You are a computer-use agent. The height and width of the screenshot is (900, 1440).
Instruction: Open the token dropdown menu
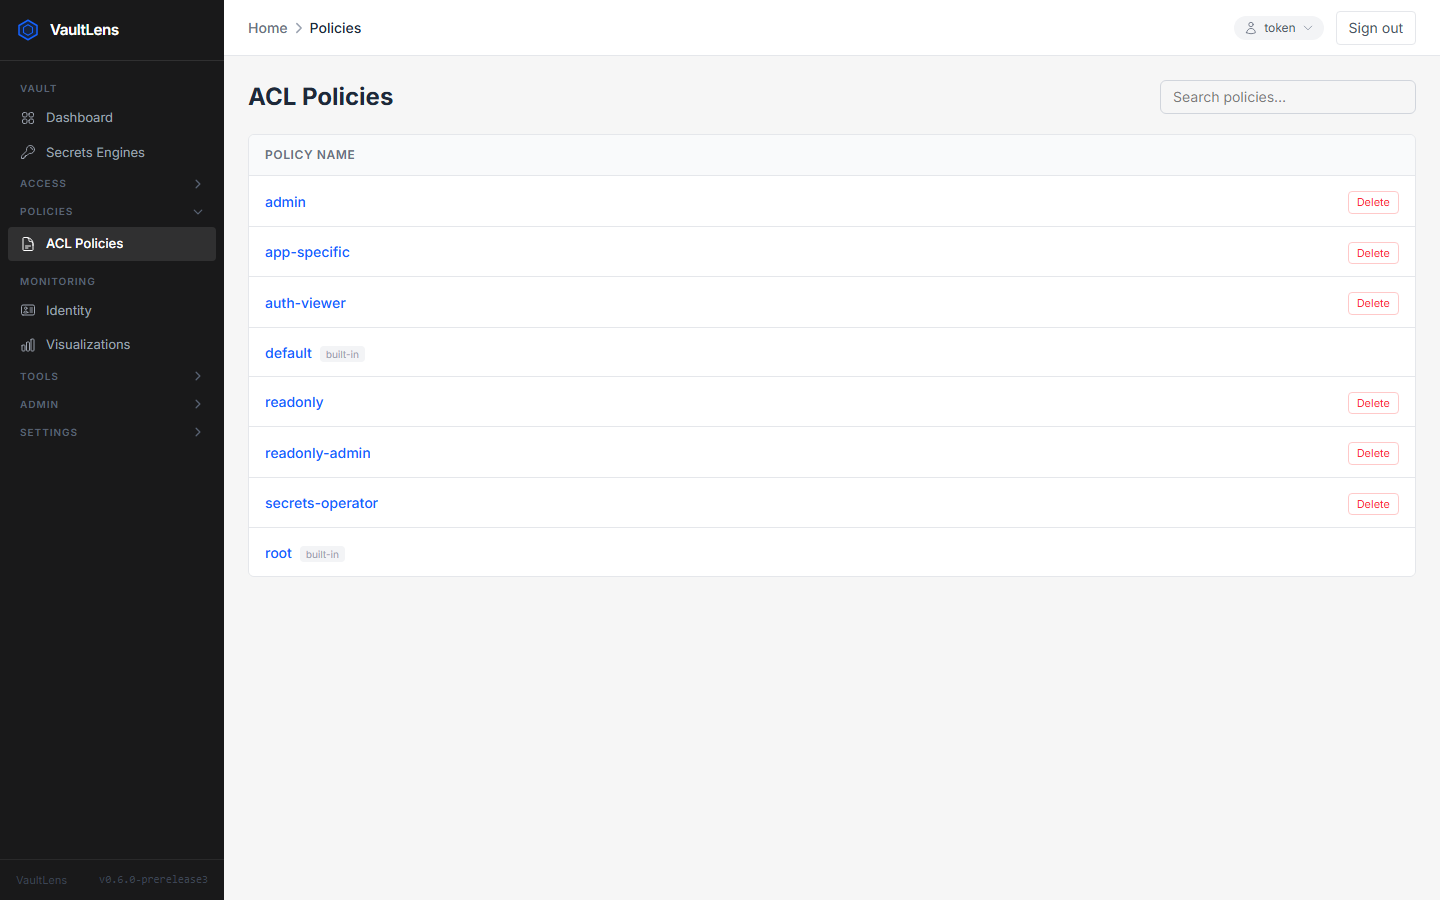pyautogui.click(x=1278, y=28)
